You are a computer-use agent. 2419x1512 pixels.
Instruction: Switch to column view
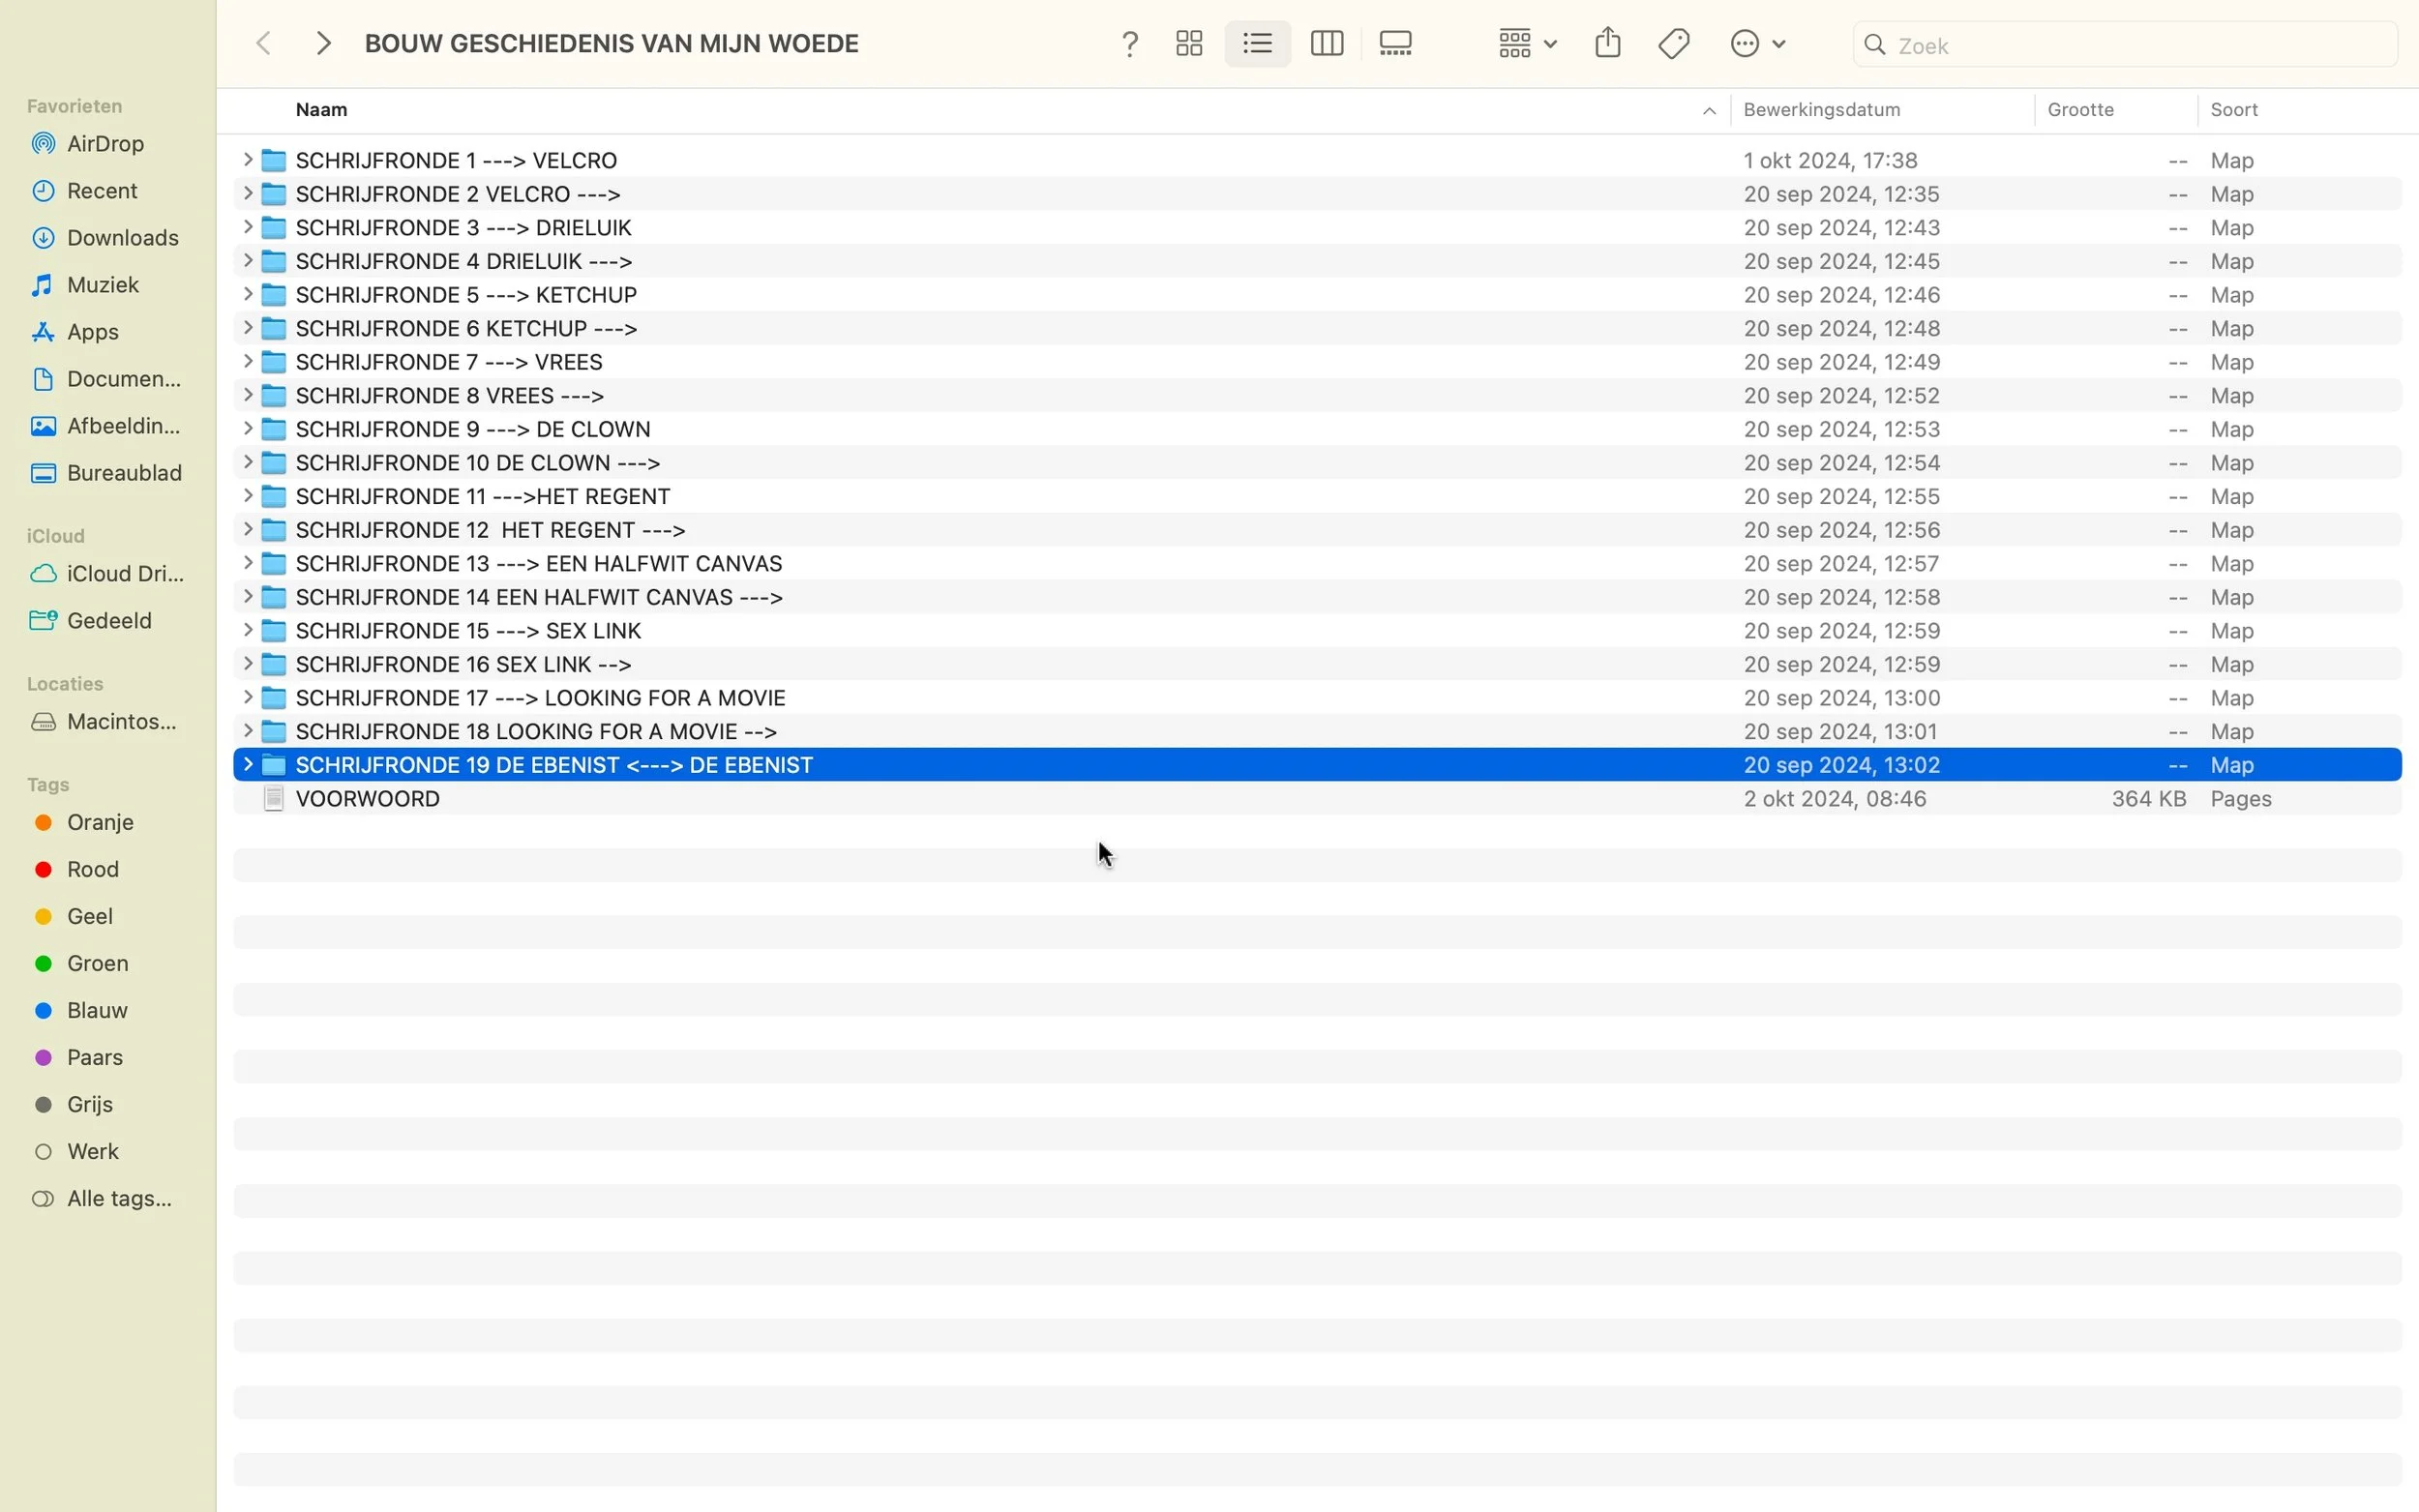(x=1326, y=44)
